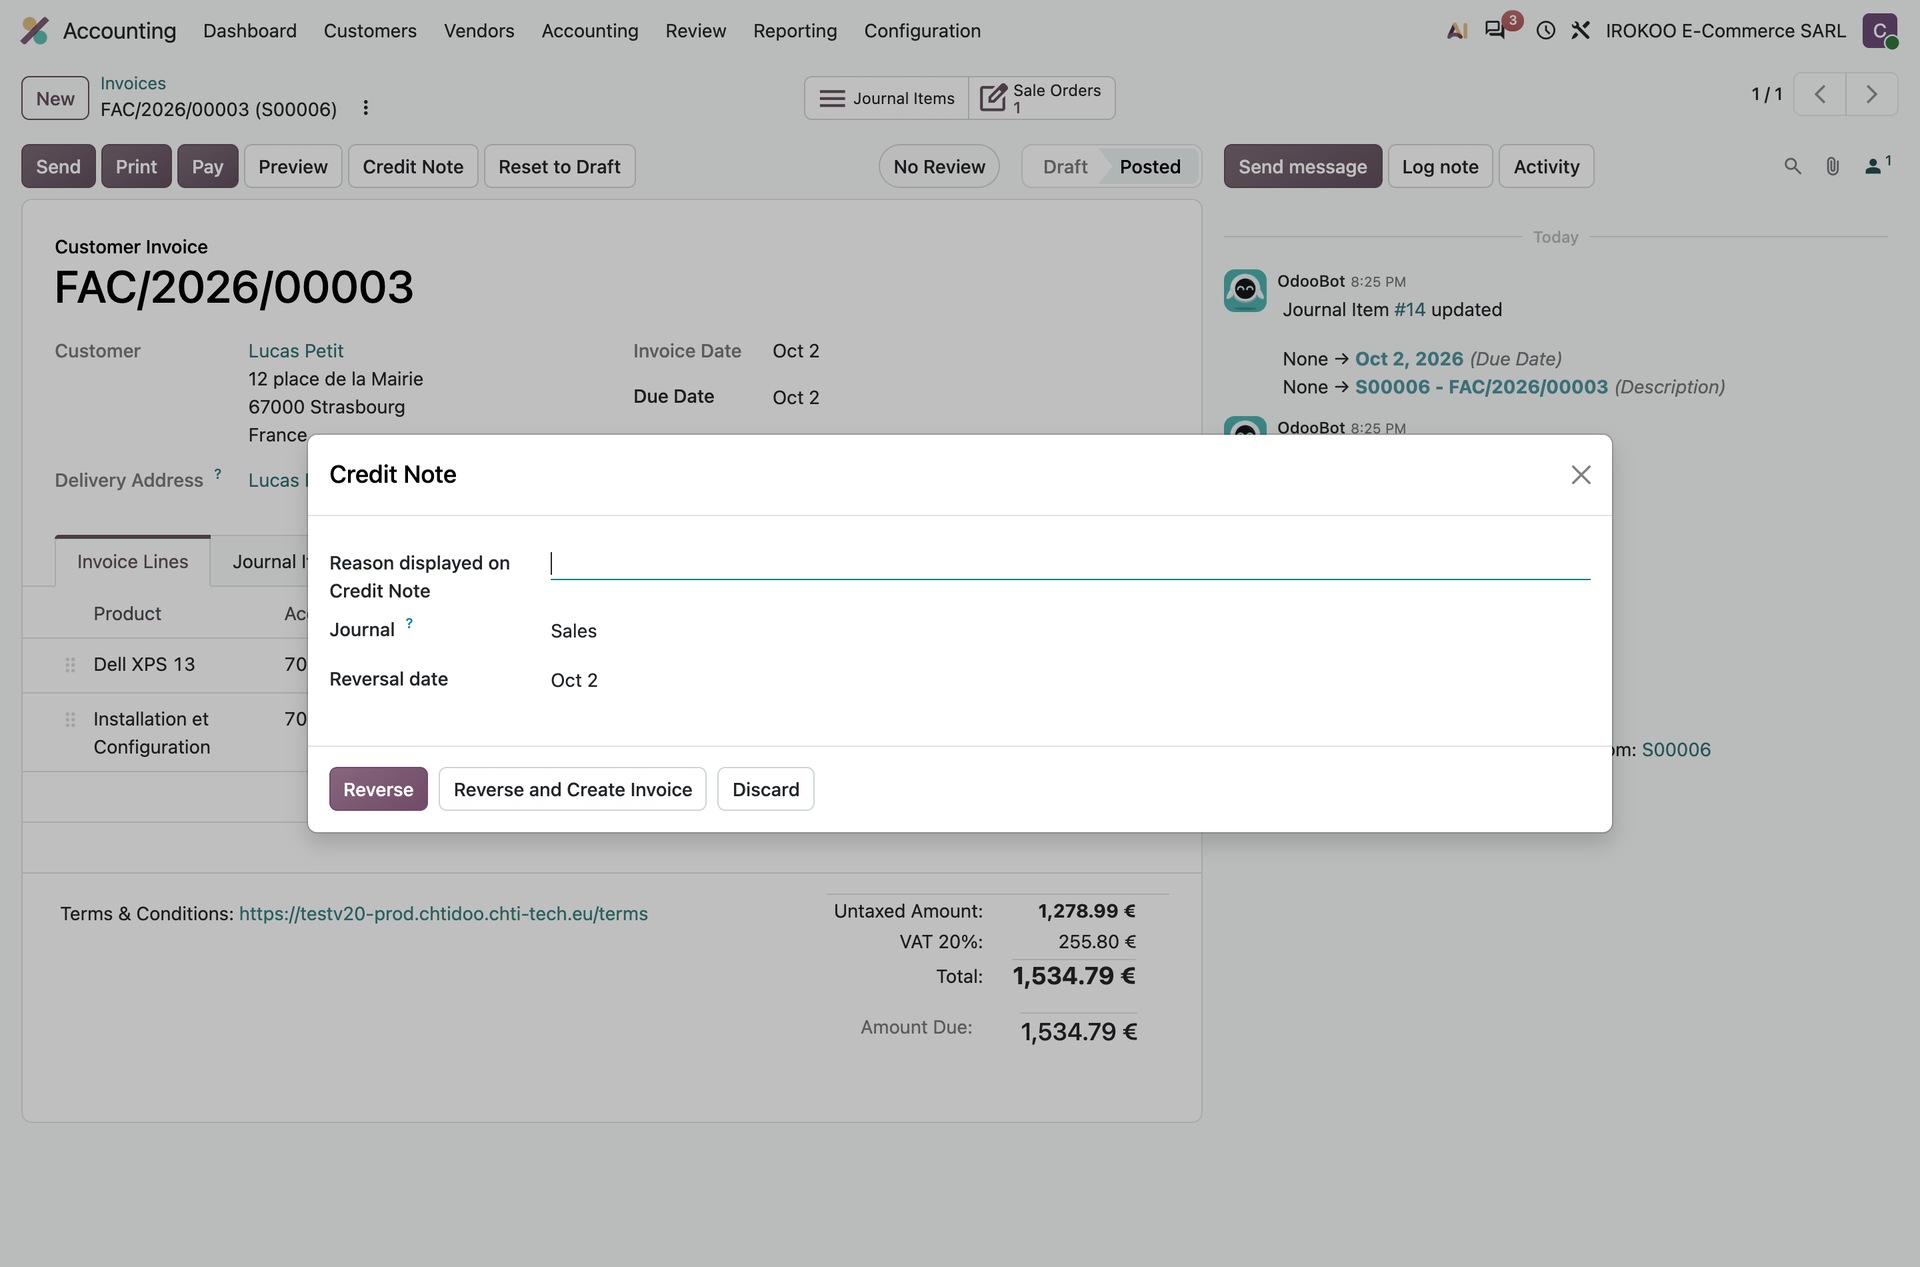Open the Reporting menu
1920x1267 pixels.
795,31
